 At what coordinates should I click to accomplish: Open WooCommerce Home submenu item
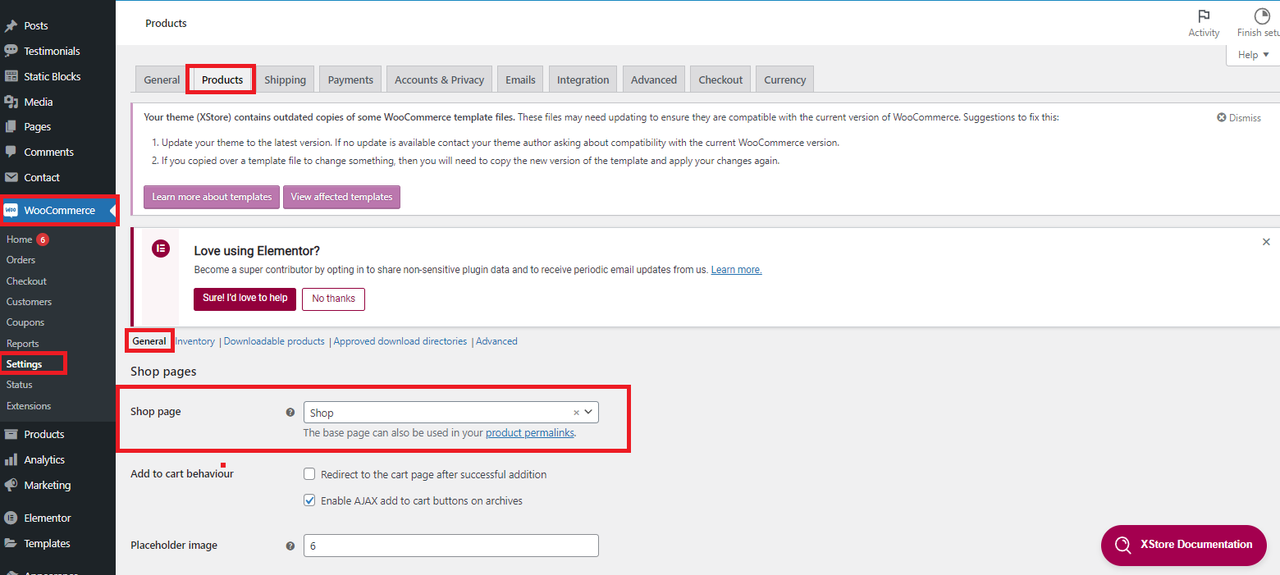click(x=19, y=240)
